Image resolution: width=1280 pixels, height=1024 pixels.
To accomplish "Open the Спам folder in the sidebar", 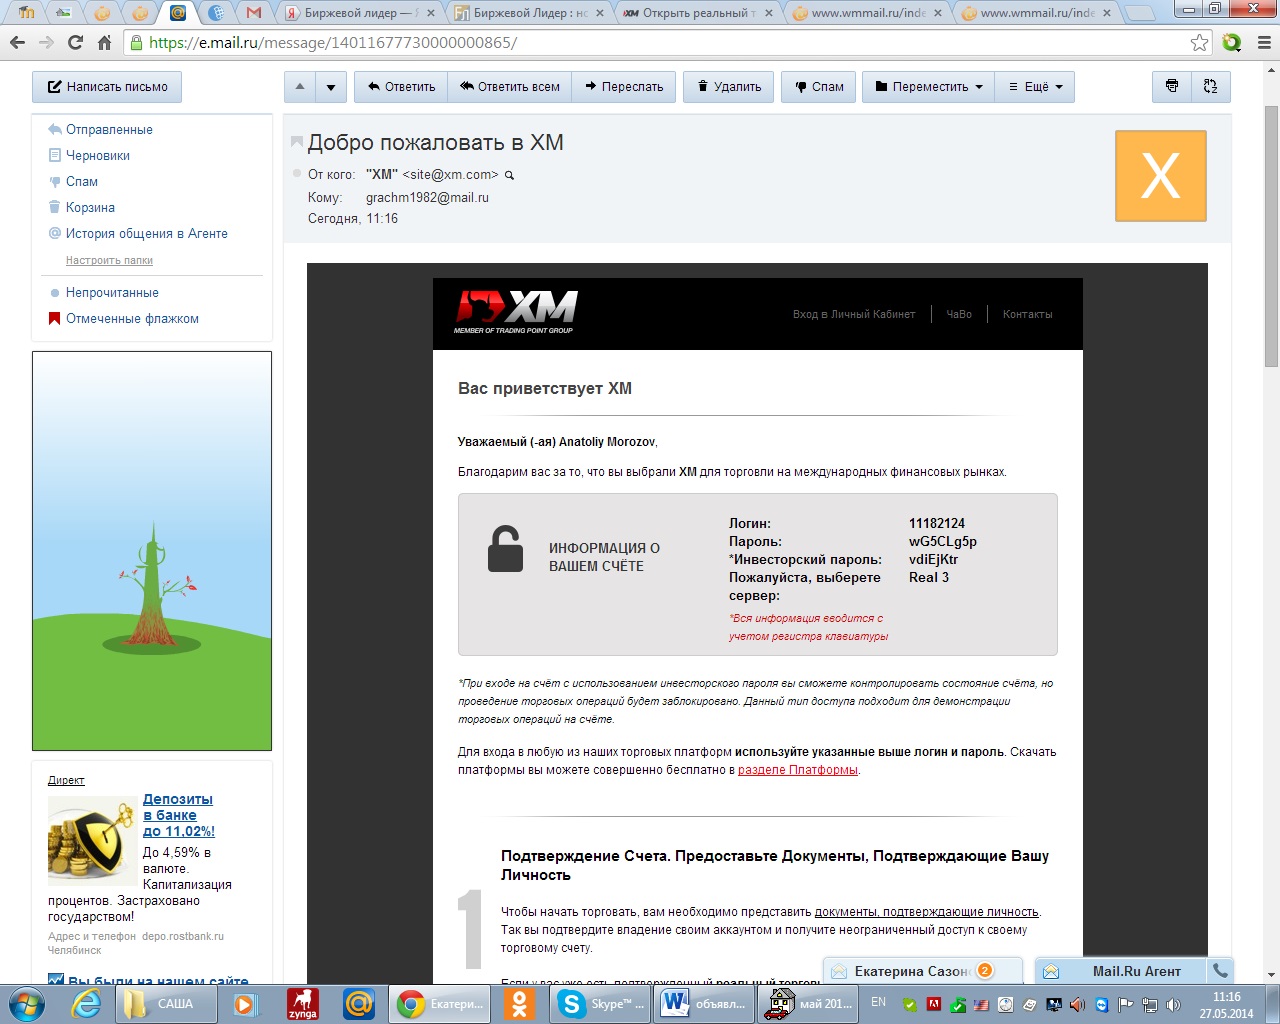I will [82, 182].
